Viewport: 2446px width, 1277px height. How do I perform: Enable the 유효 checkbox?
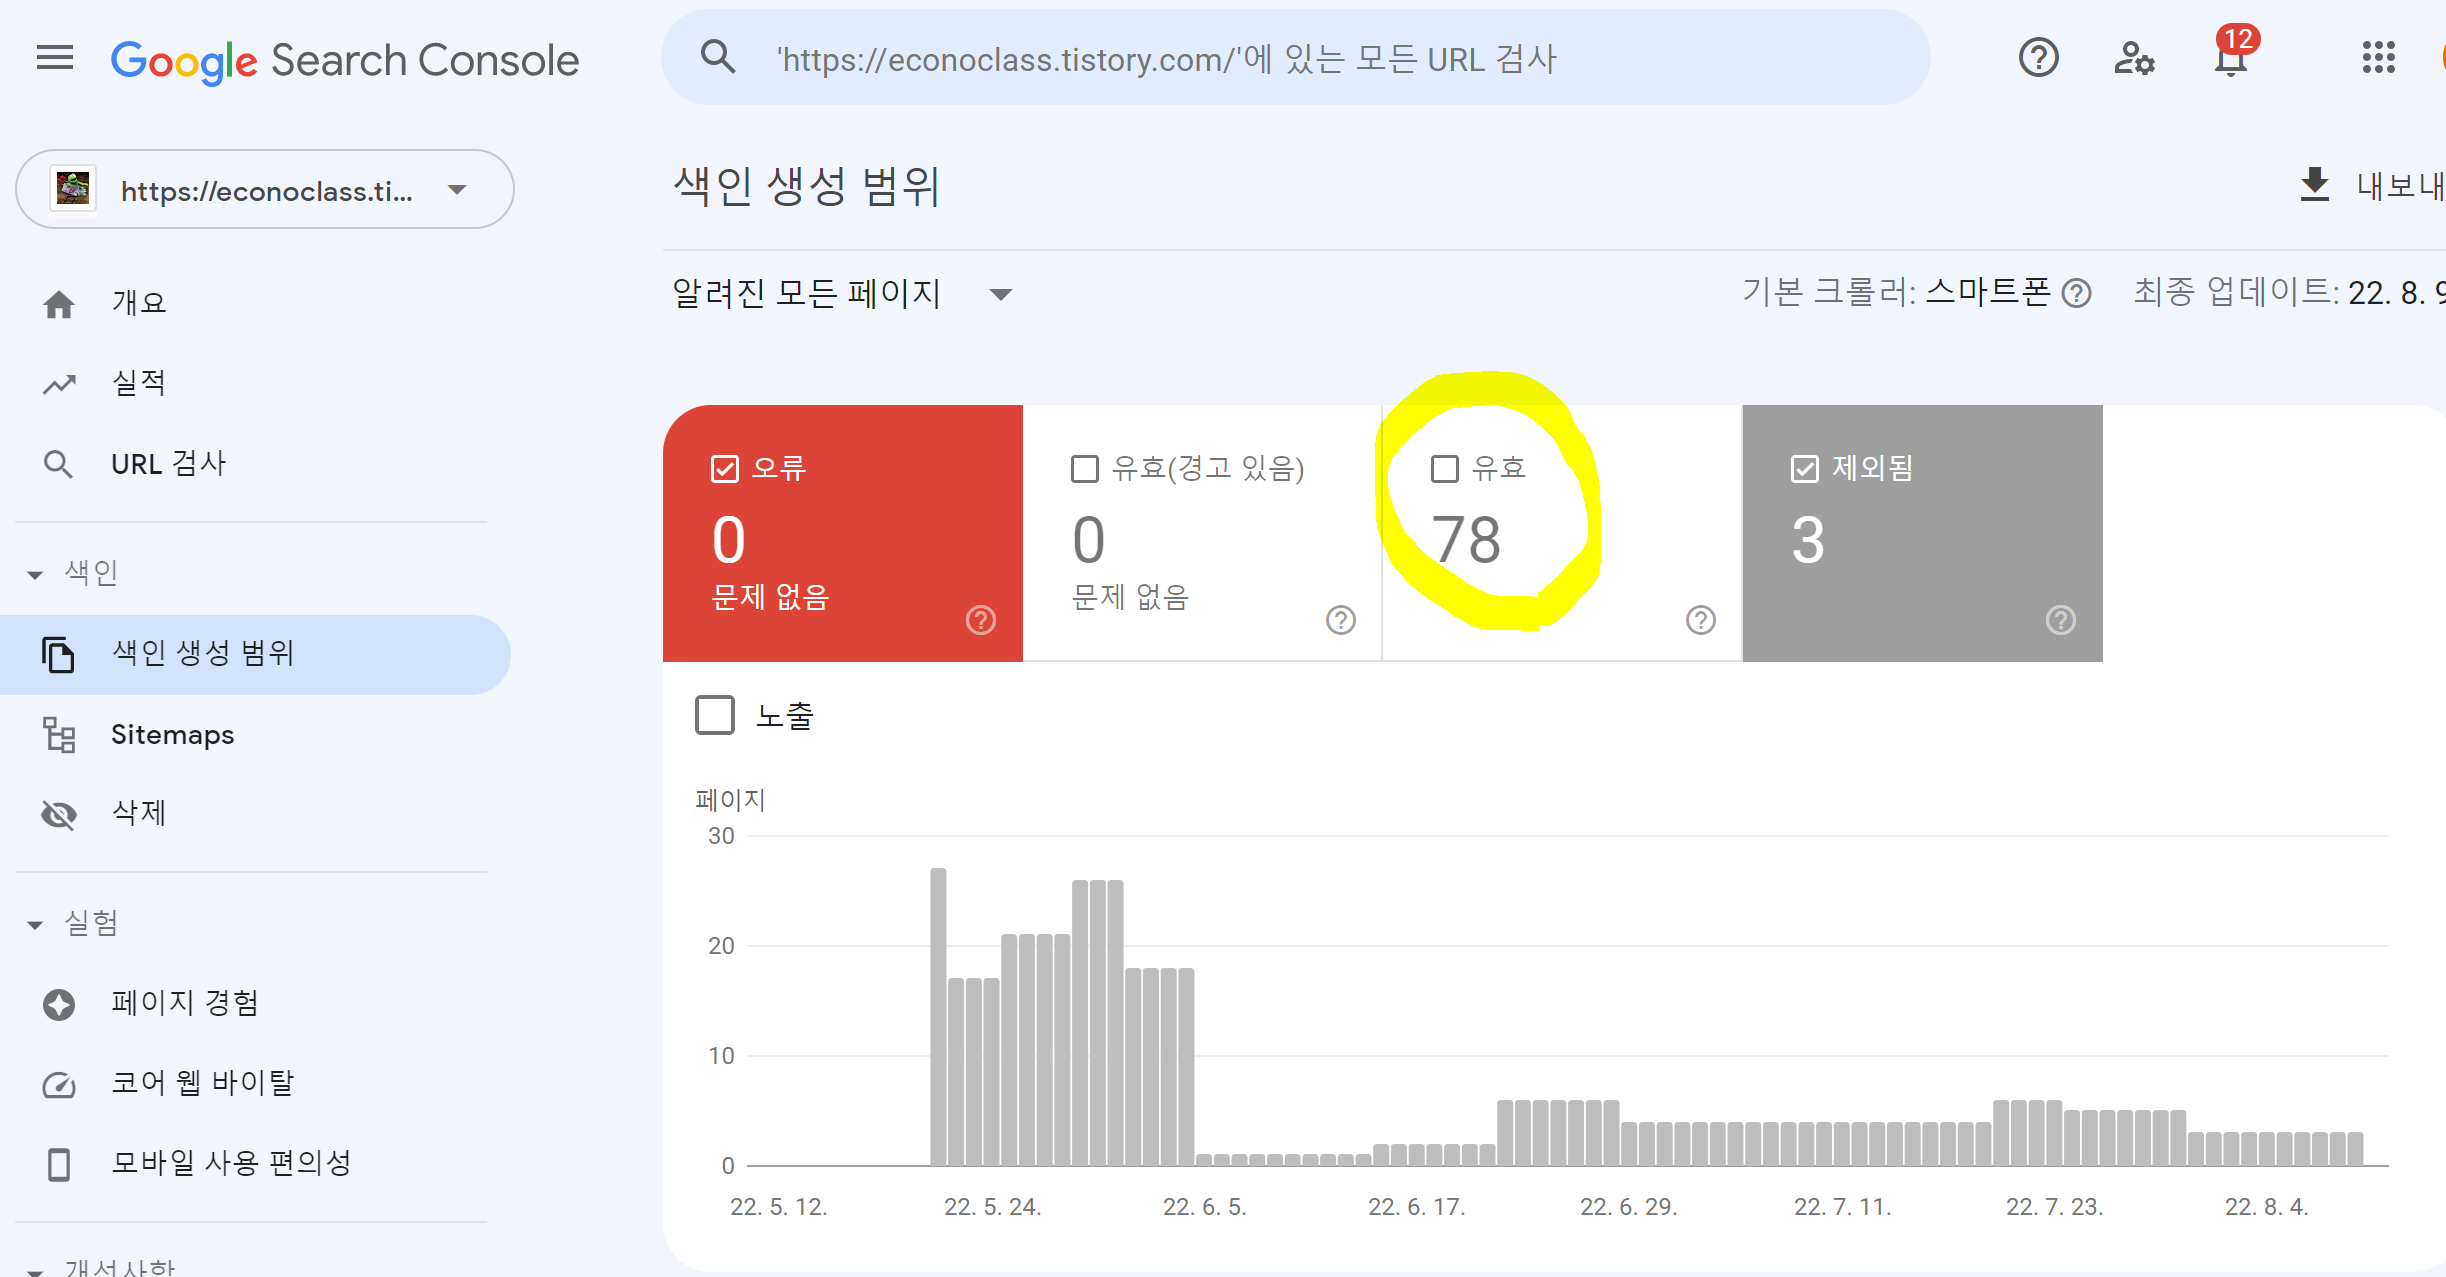tap(1444, 468)
